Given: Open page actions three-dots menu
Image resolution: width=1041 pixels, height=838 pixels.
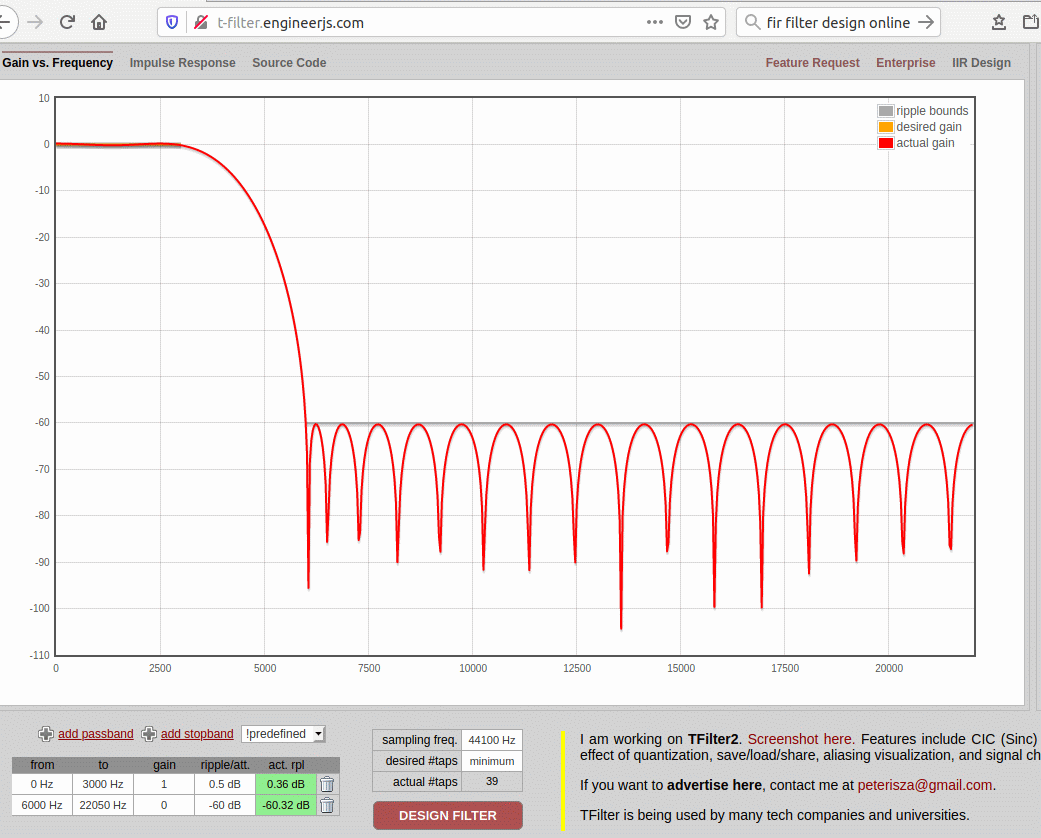Looking at the screenshot, I should pos(655,22).
